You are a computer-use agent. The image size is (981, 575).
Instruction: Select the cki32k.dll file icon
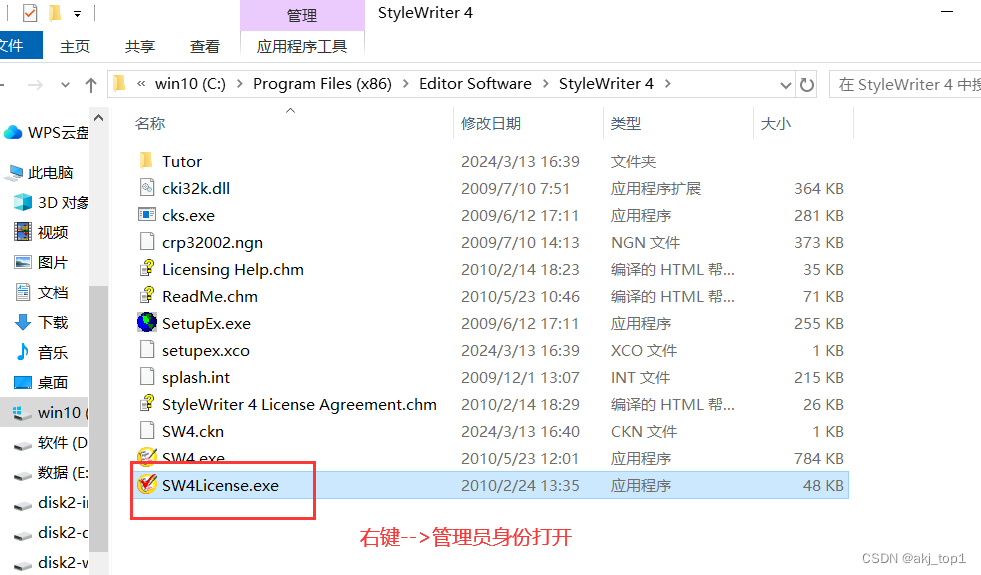coord(146,188)
